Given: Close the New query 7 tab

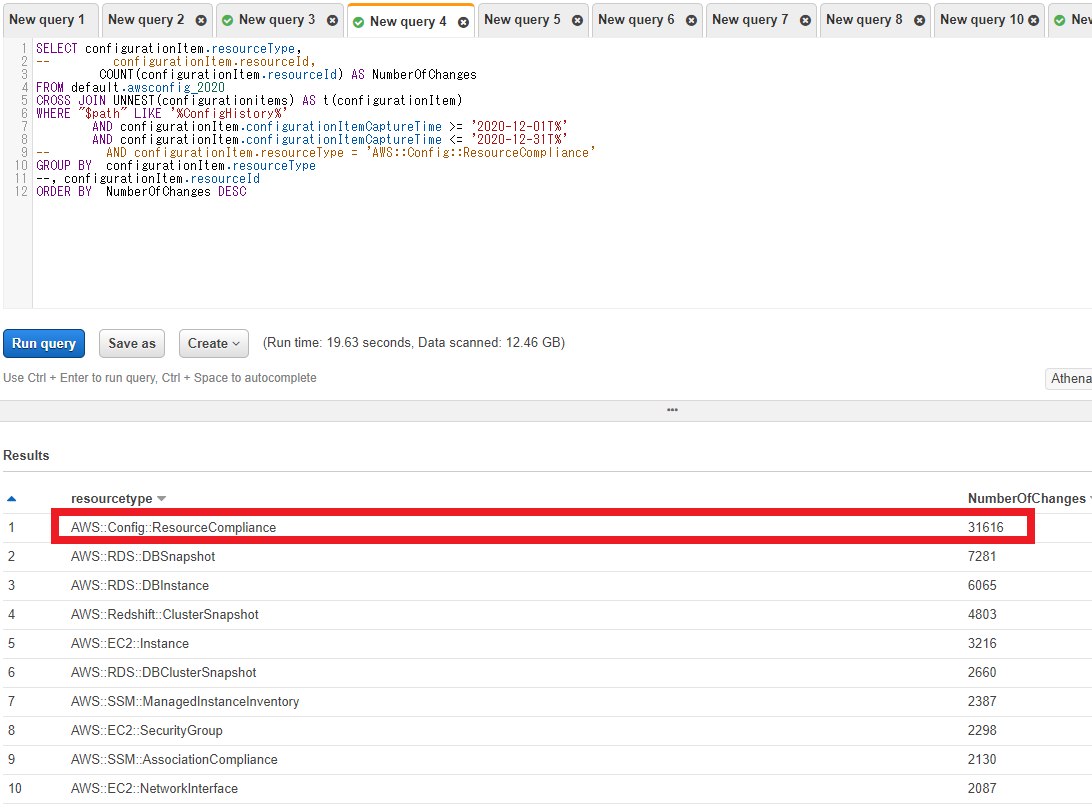Looking at the screenshot, I should [805, 20].
